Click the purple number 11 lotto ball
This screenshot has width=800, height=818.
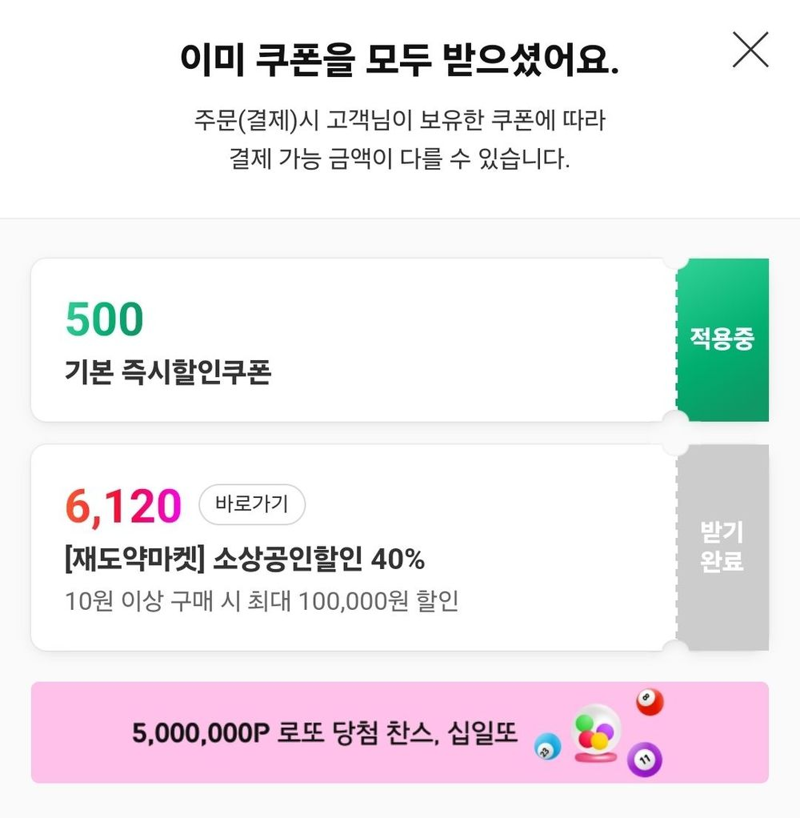(x=644, y=759)
